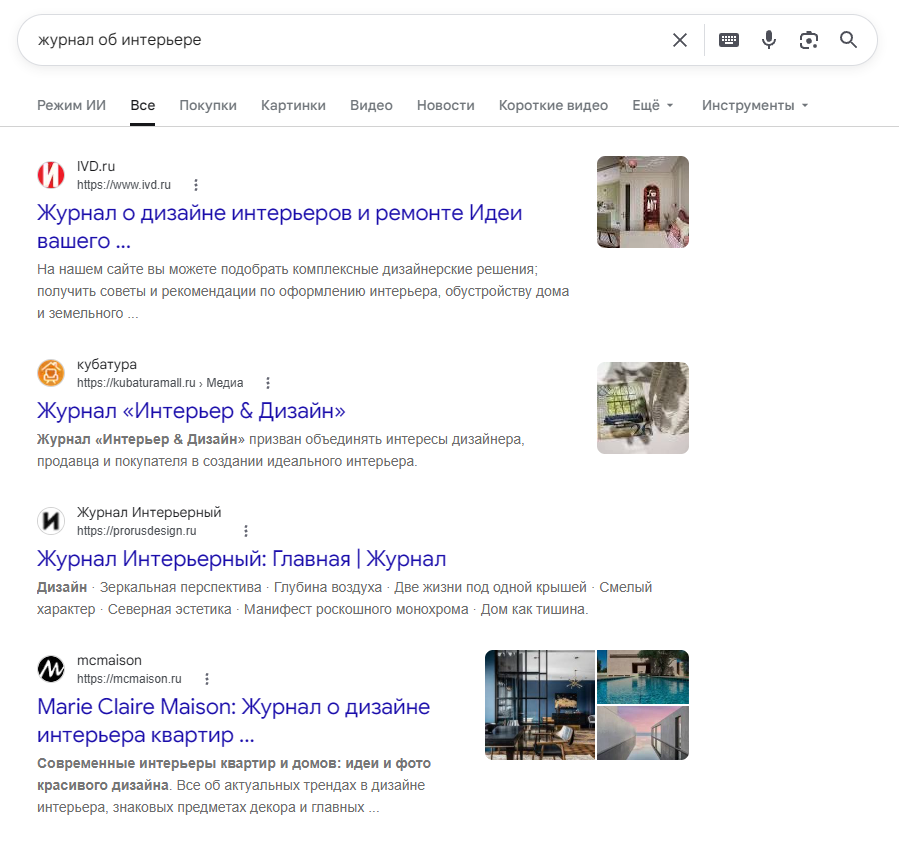
Task: Click Манифест роскошного монохрома snippet text
Action: pyautogui.click(x=356, y=609)
